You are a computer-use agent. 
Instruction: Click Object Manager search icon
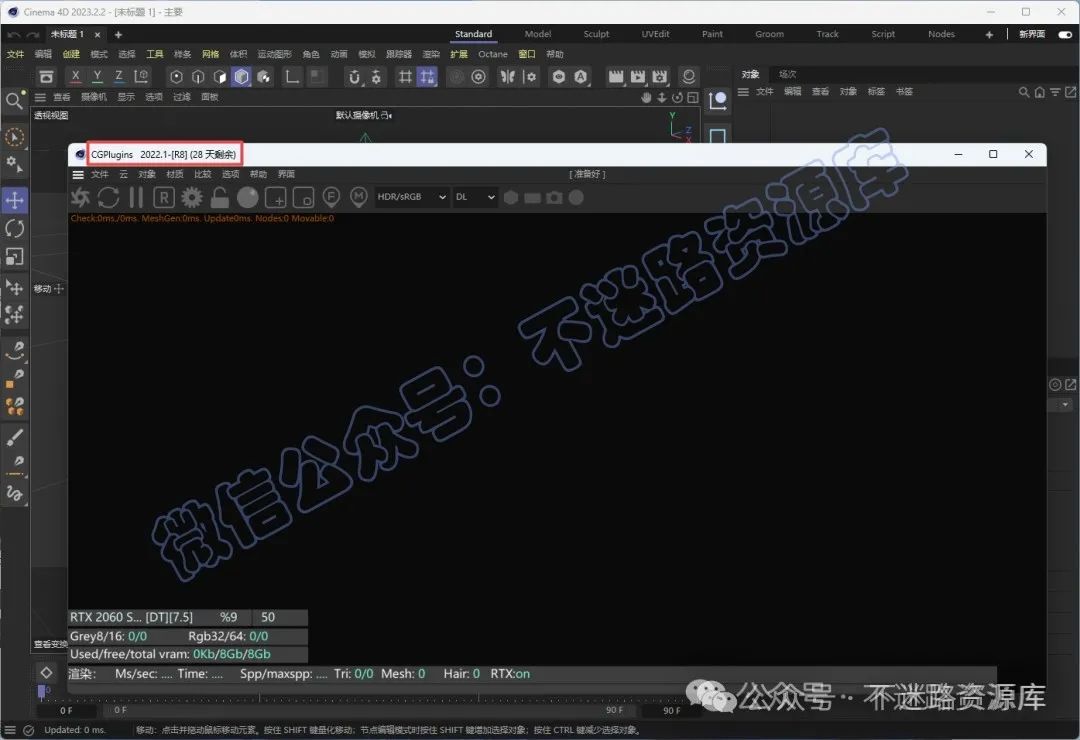[x=1024, y=92]
